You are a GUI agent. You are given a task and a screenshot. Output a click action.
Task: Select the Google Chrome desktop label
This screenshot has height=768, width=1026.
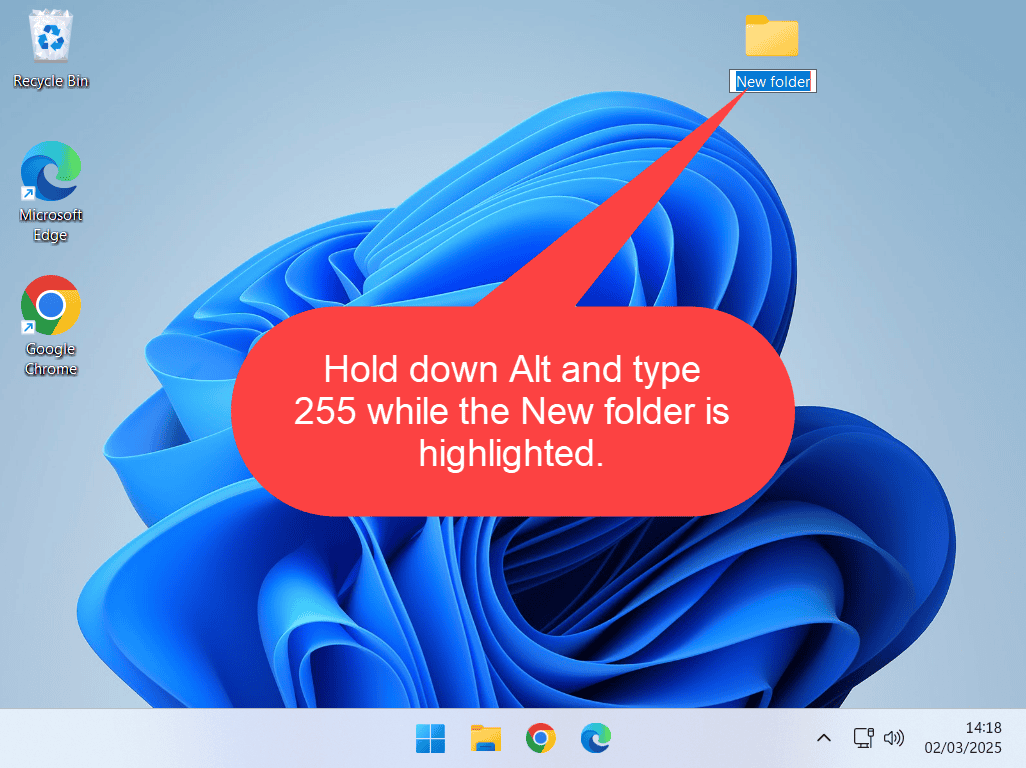pyautogui.click(x=50, y=358)
